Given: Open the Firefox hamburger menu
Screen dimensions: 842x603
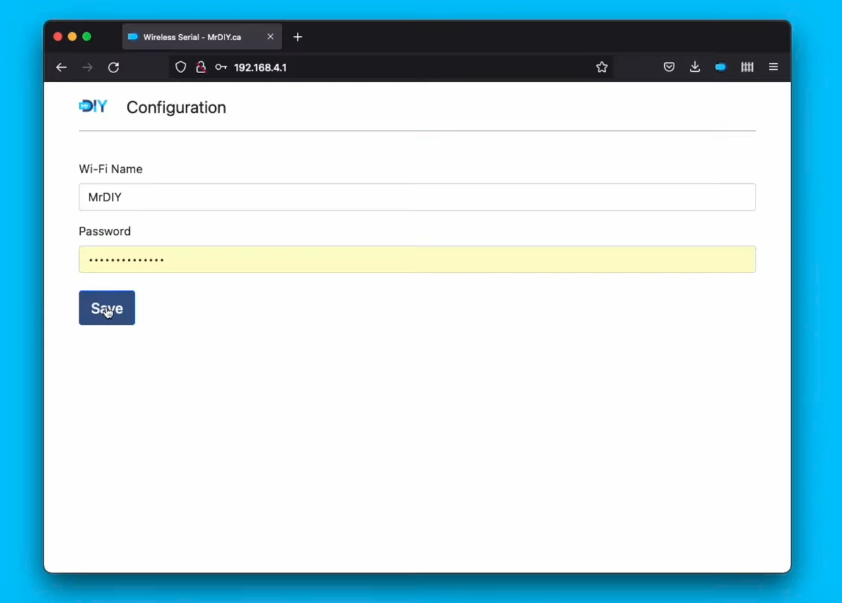Looking at the screenshot, I should coord(773,67).
